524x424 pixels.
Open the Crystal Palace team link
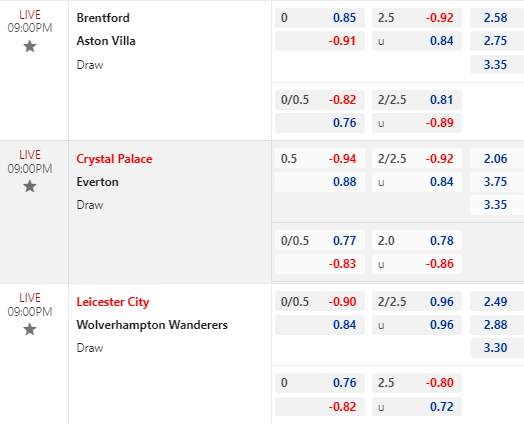coord(114,159)
